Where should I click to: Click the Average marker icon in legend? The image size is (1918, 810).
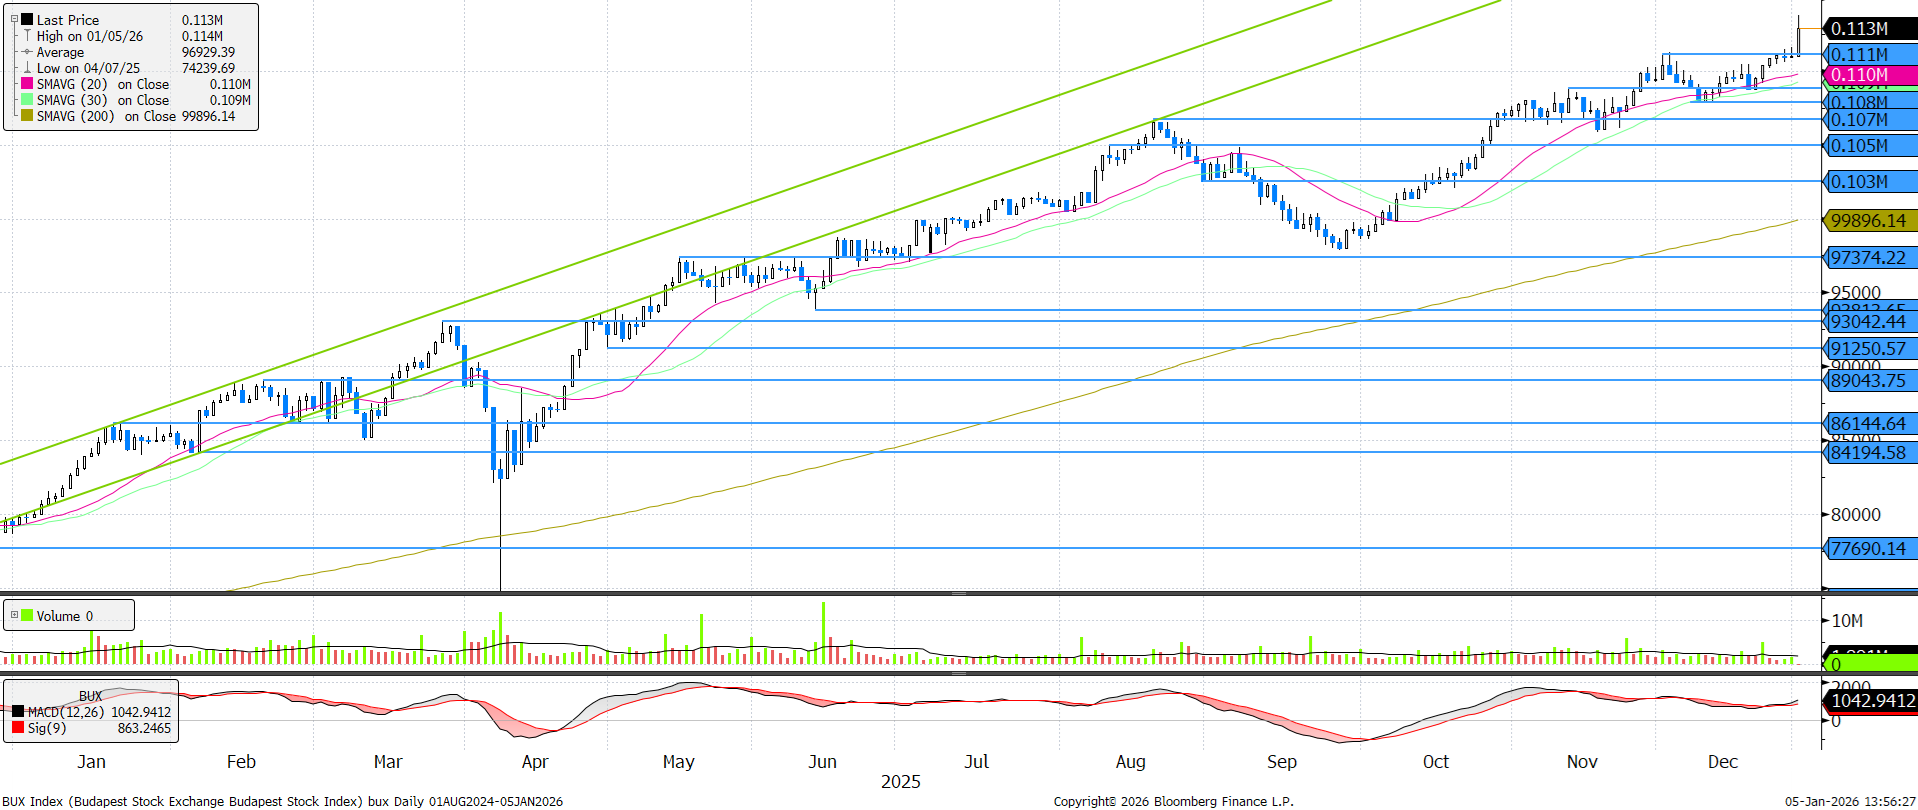pyautogui.click(x=27, y=52)
